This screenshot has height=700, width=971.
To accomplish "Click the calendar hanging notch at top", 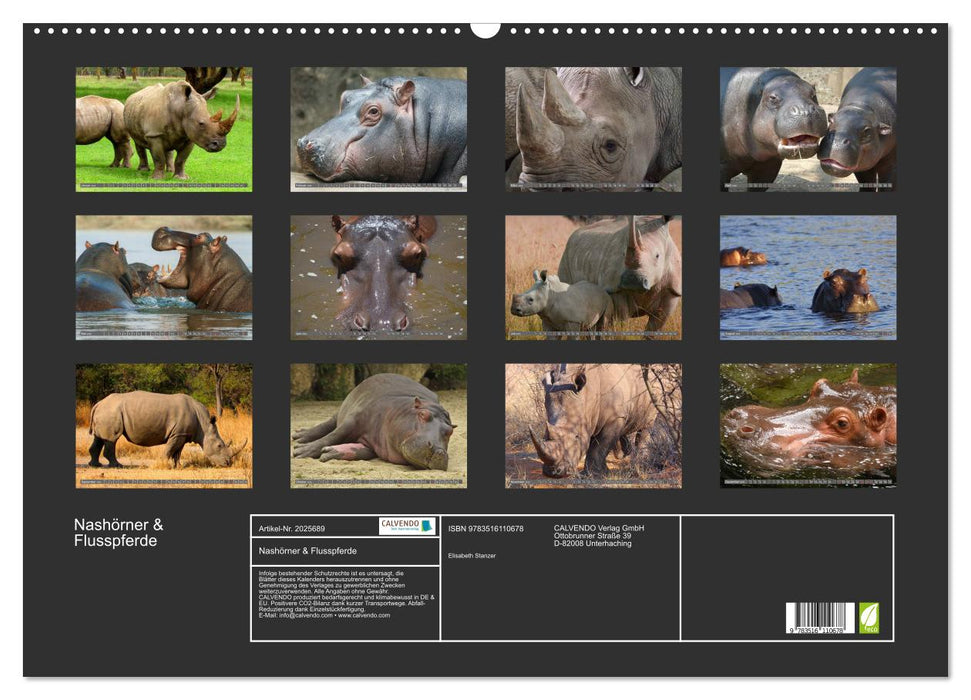I will pos(485,29).
